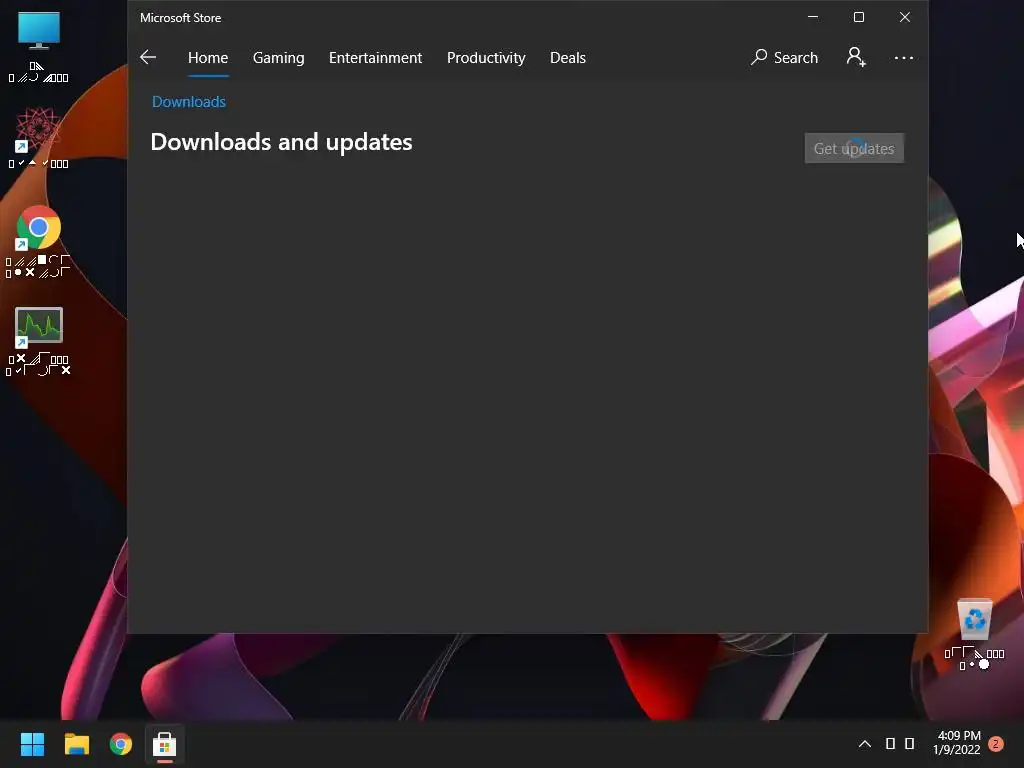The image size is (1024, 768).
Task: Show hidden icons in system tray
Action: (865, 744)
